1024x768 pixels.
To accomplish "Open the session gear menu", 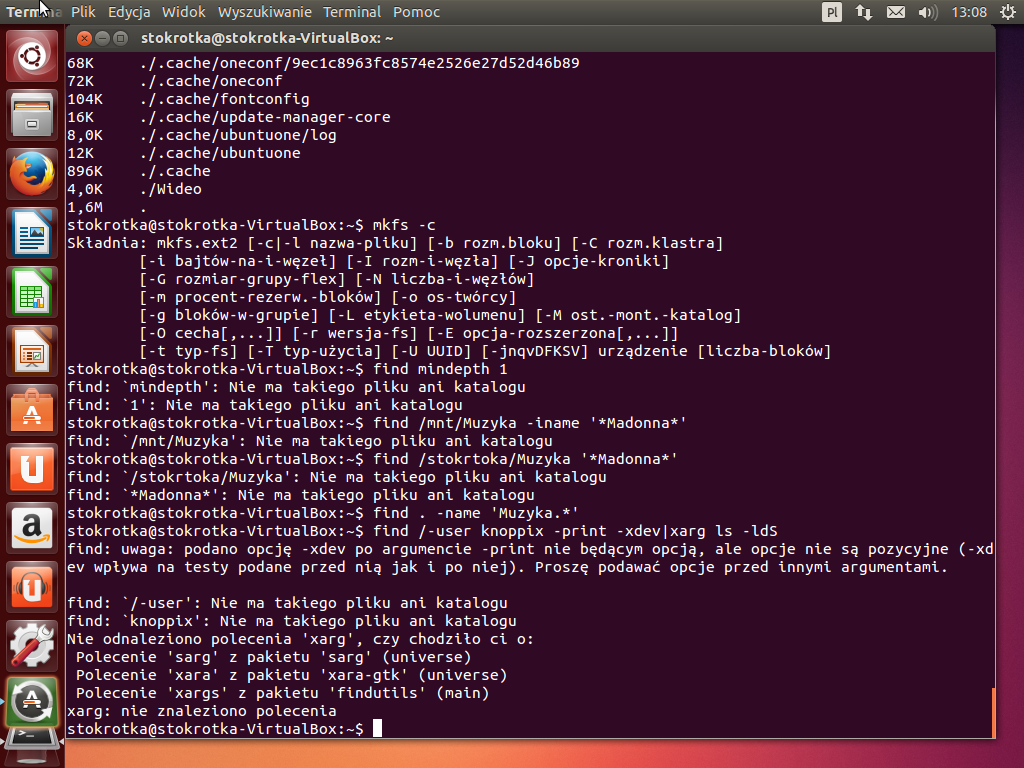I will pyautogui.click(x=1007, y=12).
